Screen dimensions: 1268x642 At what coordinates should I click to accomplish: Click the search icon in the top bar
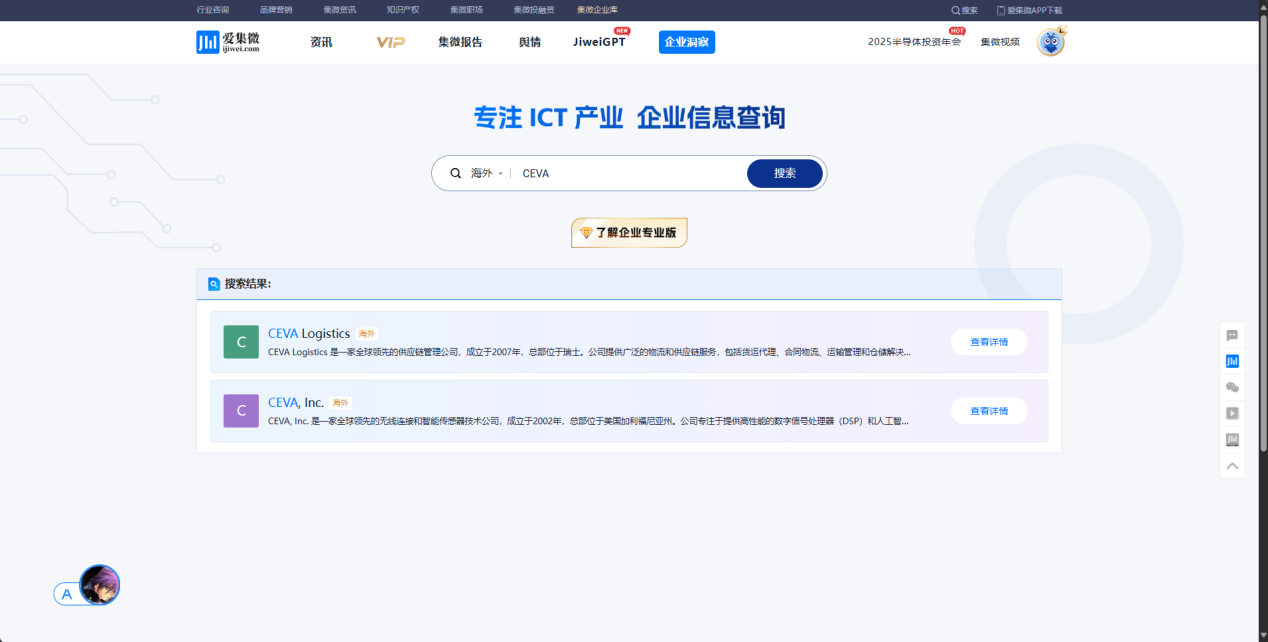pos(955,10)
